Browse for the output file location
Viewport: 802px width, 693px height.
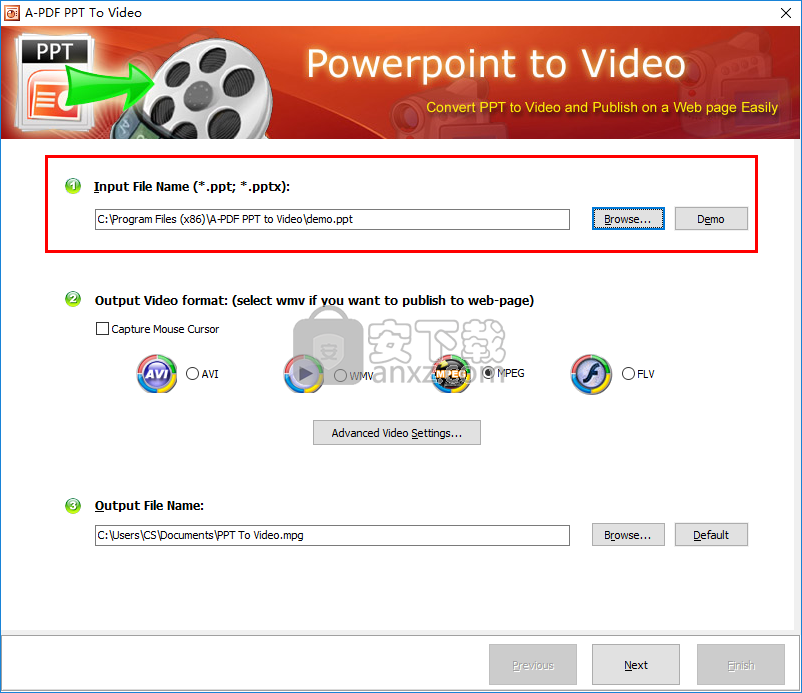(x=628, y=535)
